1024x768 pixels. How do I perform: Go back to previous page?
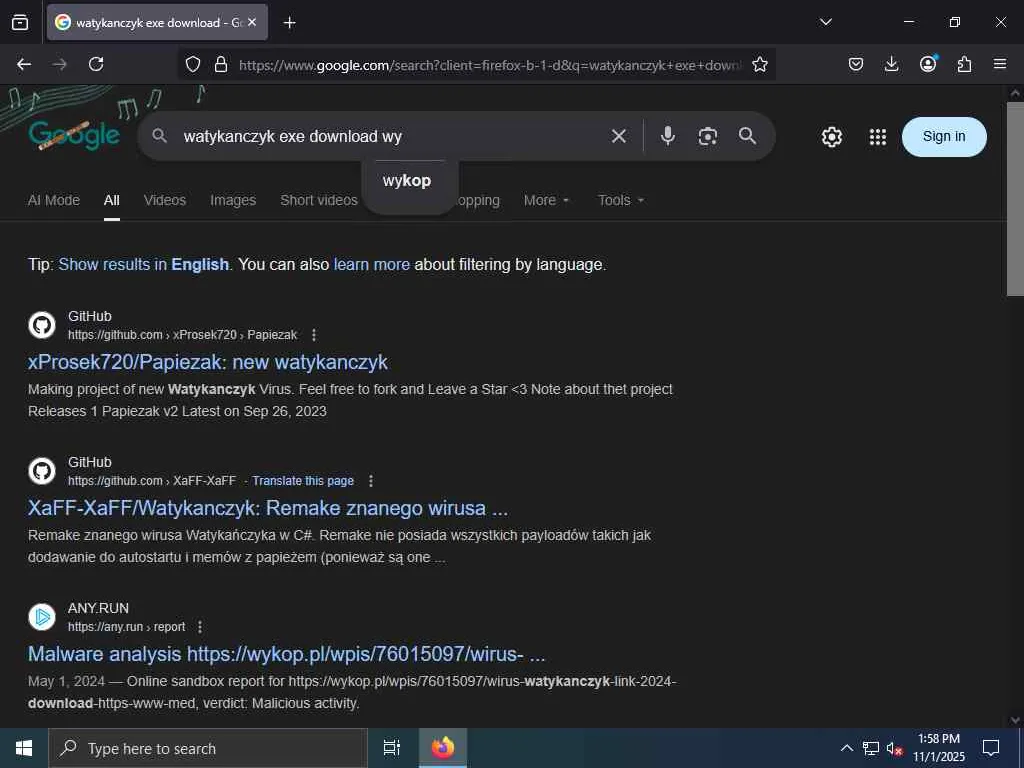pyautogui.click(x=24, y=64)
